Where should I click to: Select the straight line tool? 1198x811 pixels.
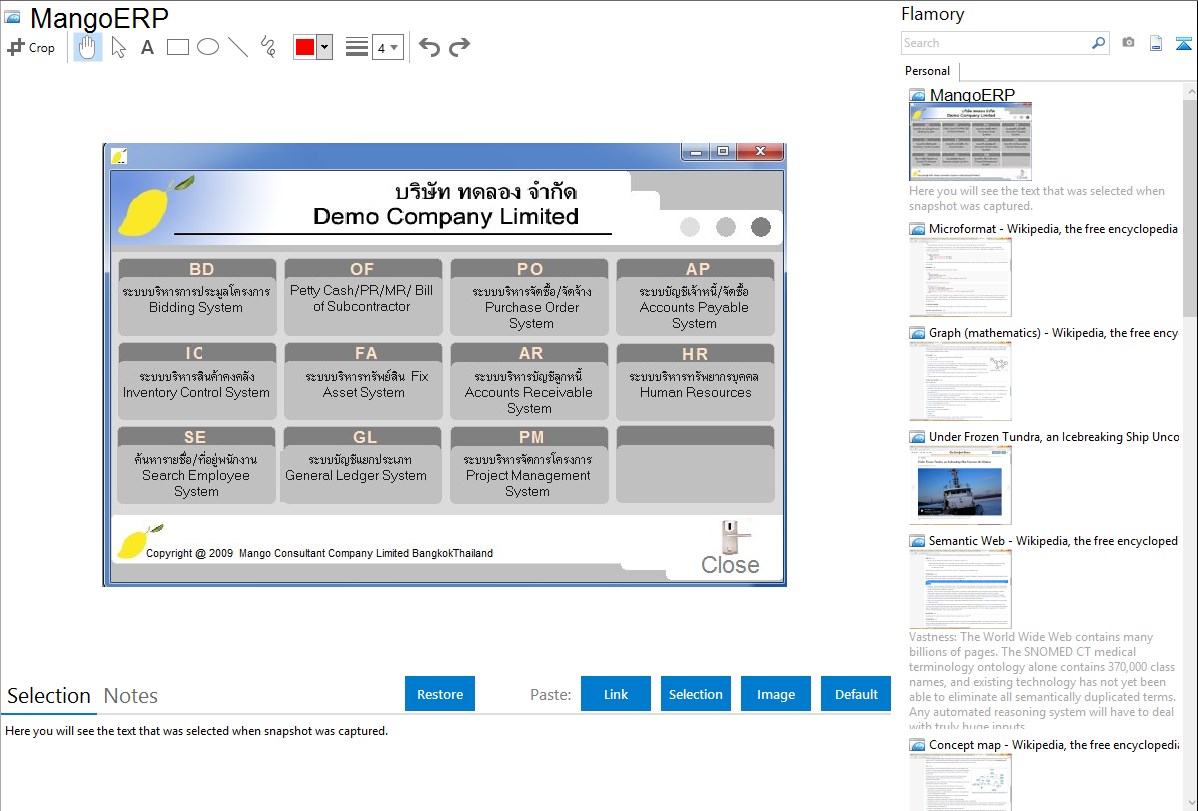(238, 47)
